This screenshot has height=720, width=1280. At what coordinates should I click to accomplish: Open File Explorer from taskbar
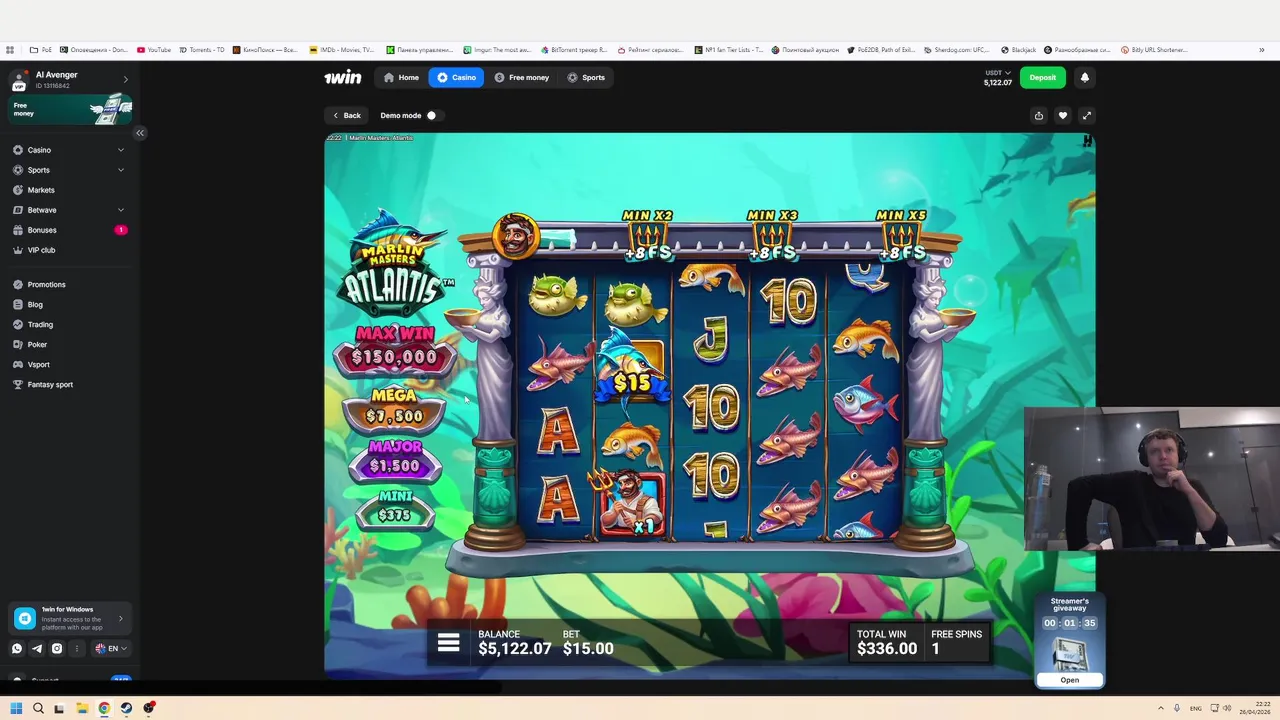[82, 708]
